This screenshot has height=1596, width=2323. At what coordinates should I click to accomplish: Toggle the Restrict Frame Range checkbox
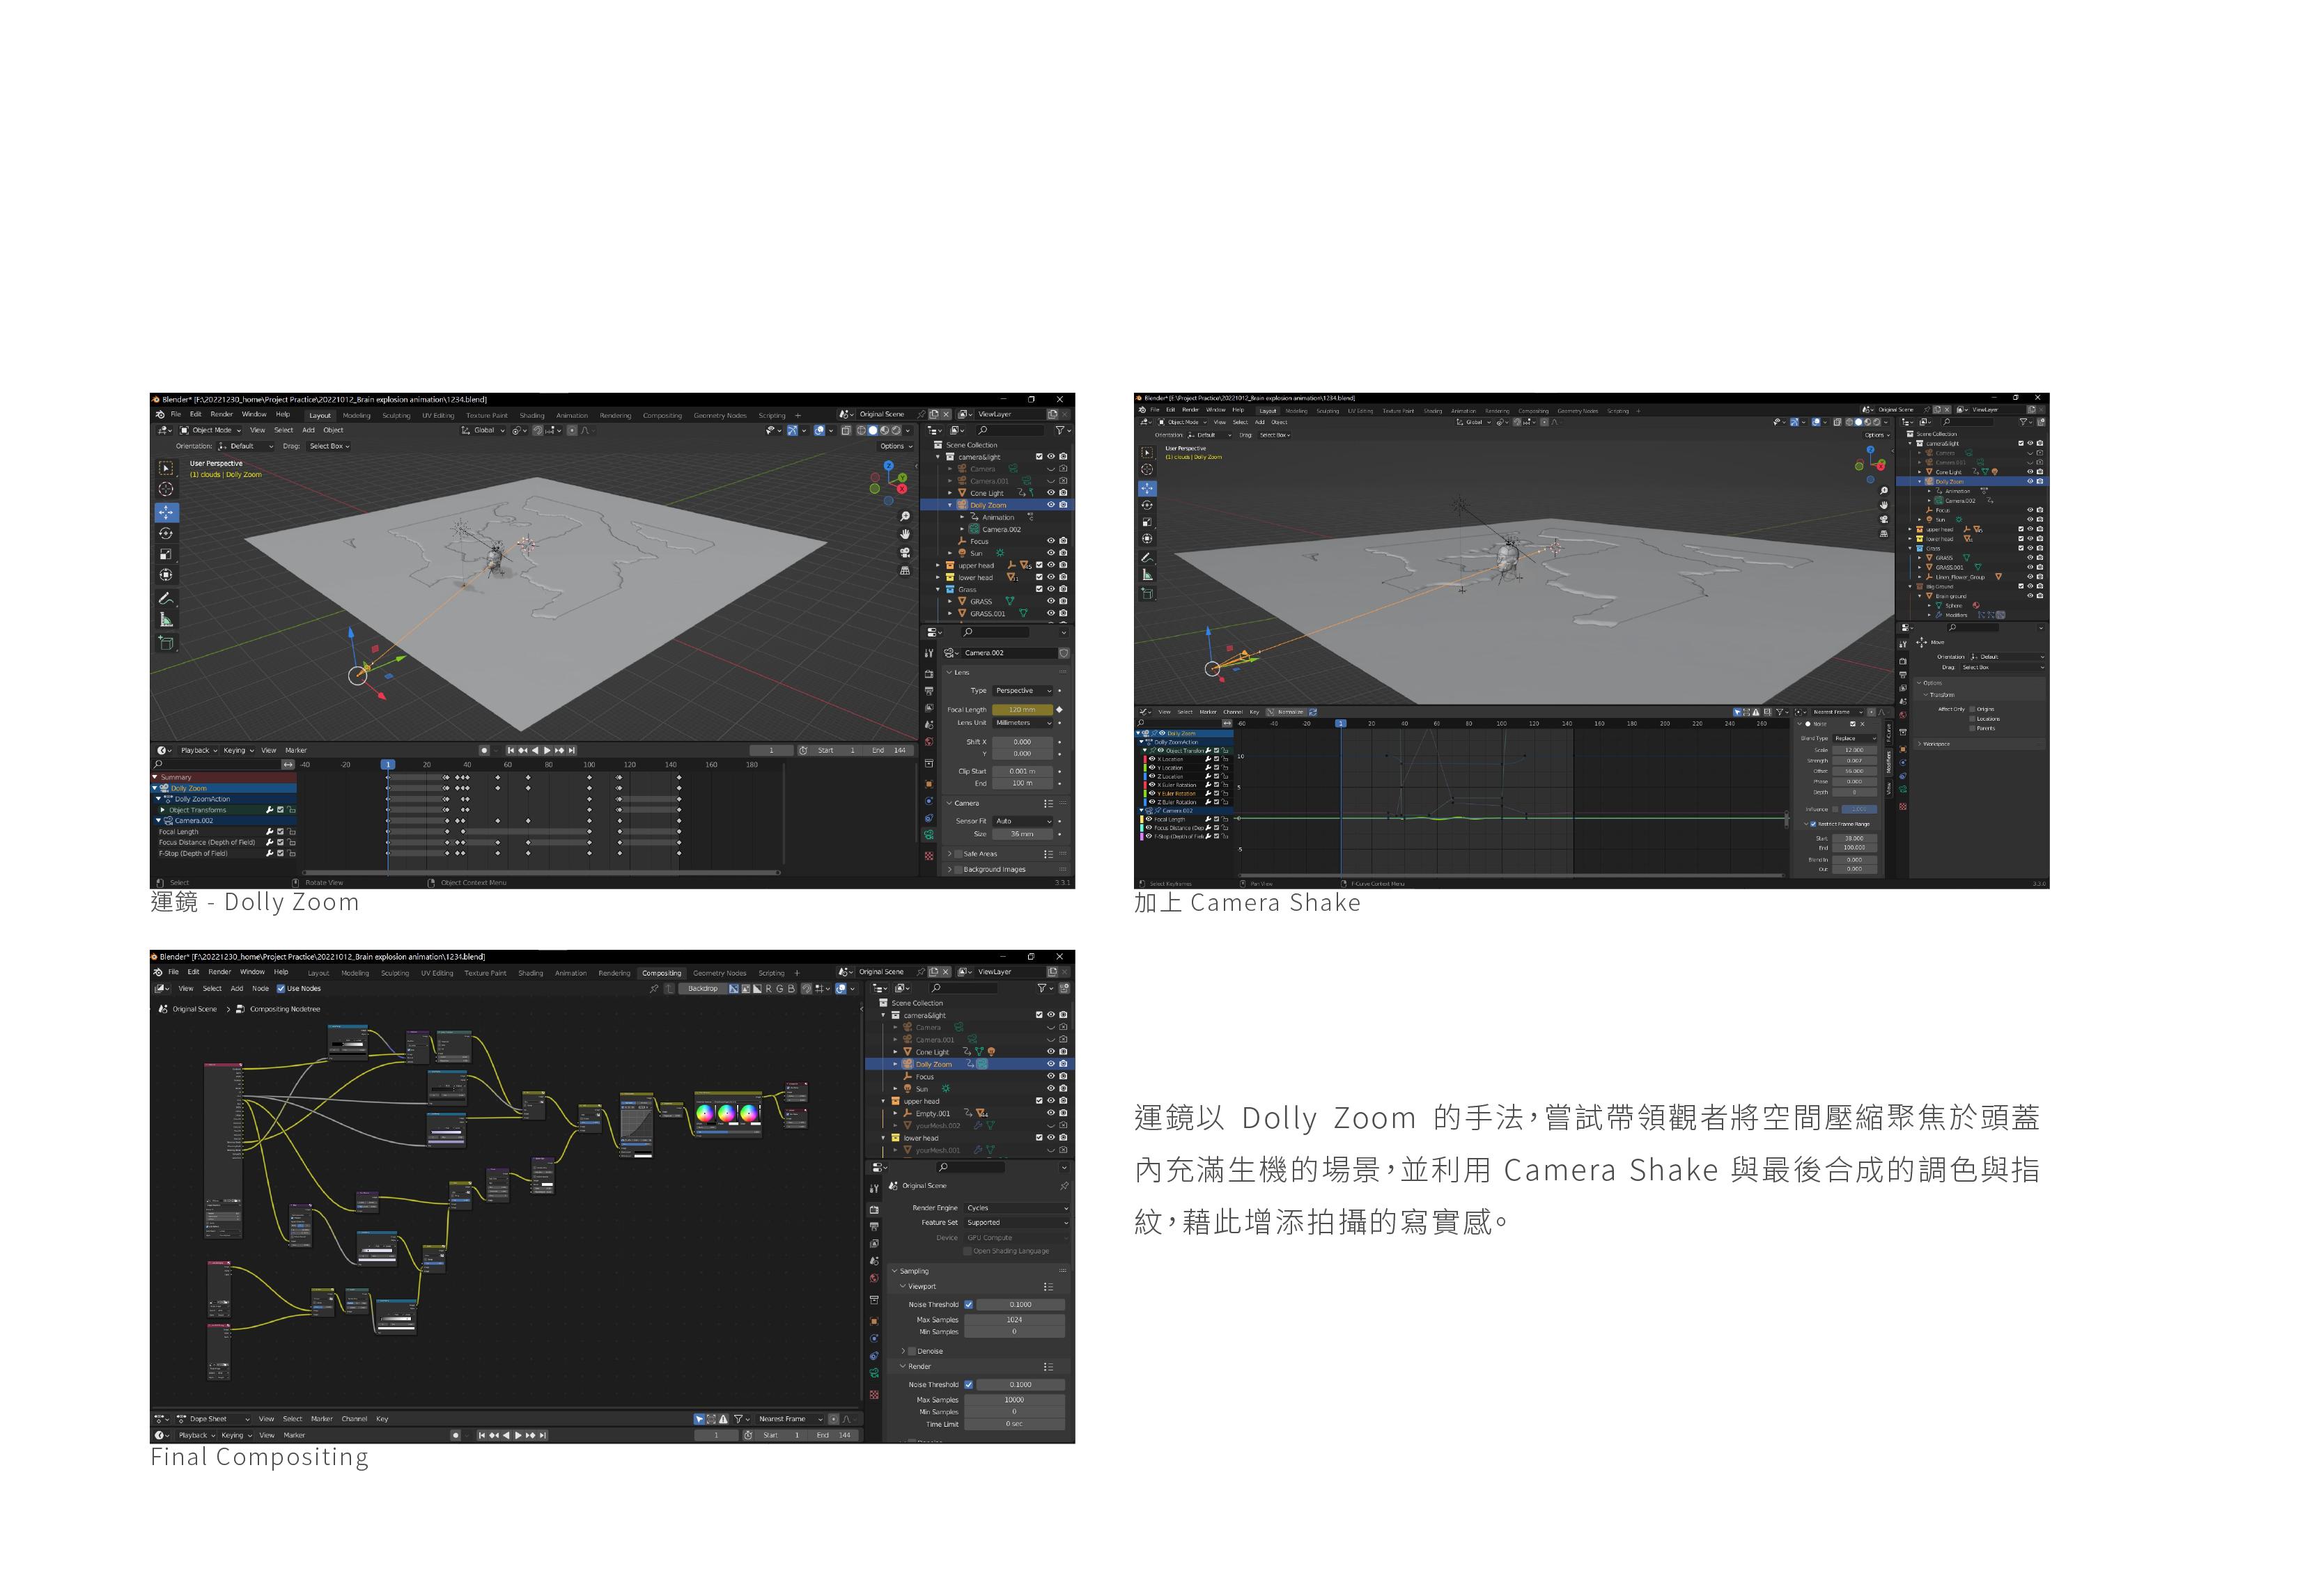coord(1813,824)
